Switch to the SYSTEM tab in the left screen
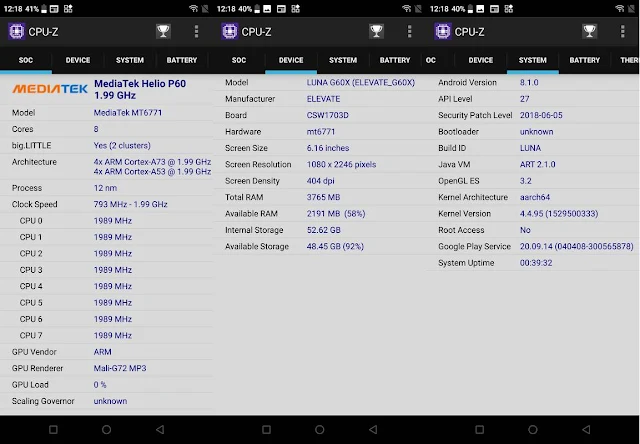 coord(130,60)
